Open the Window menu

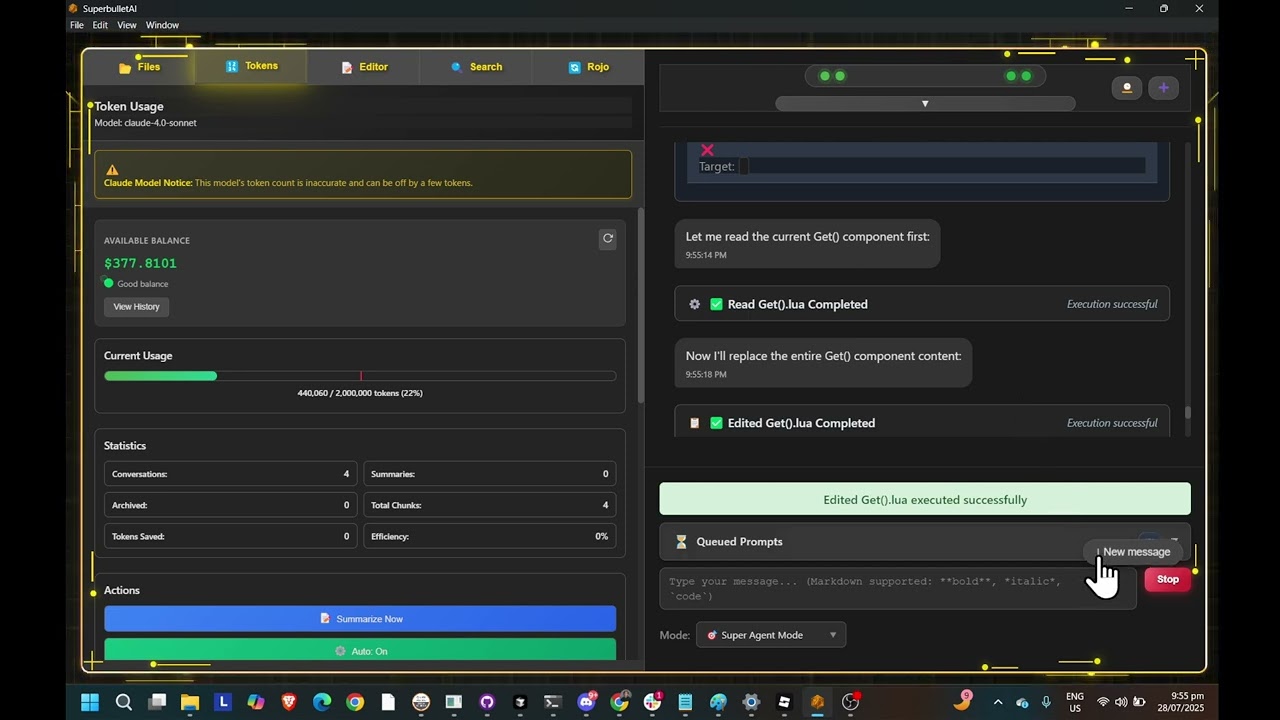(162, 25)
